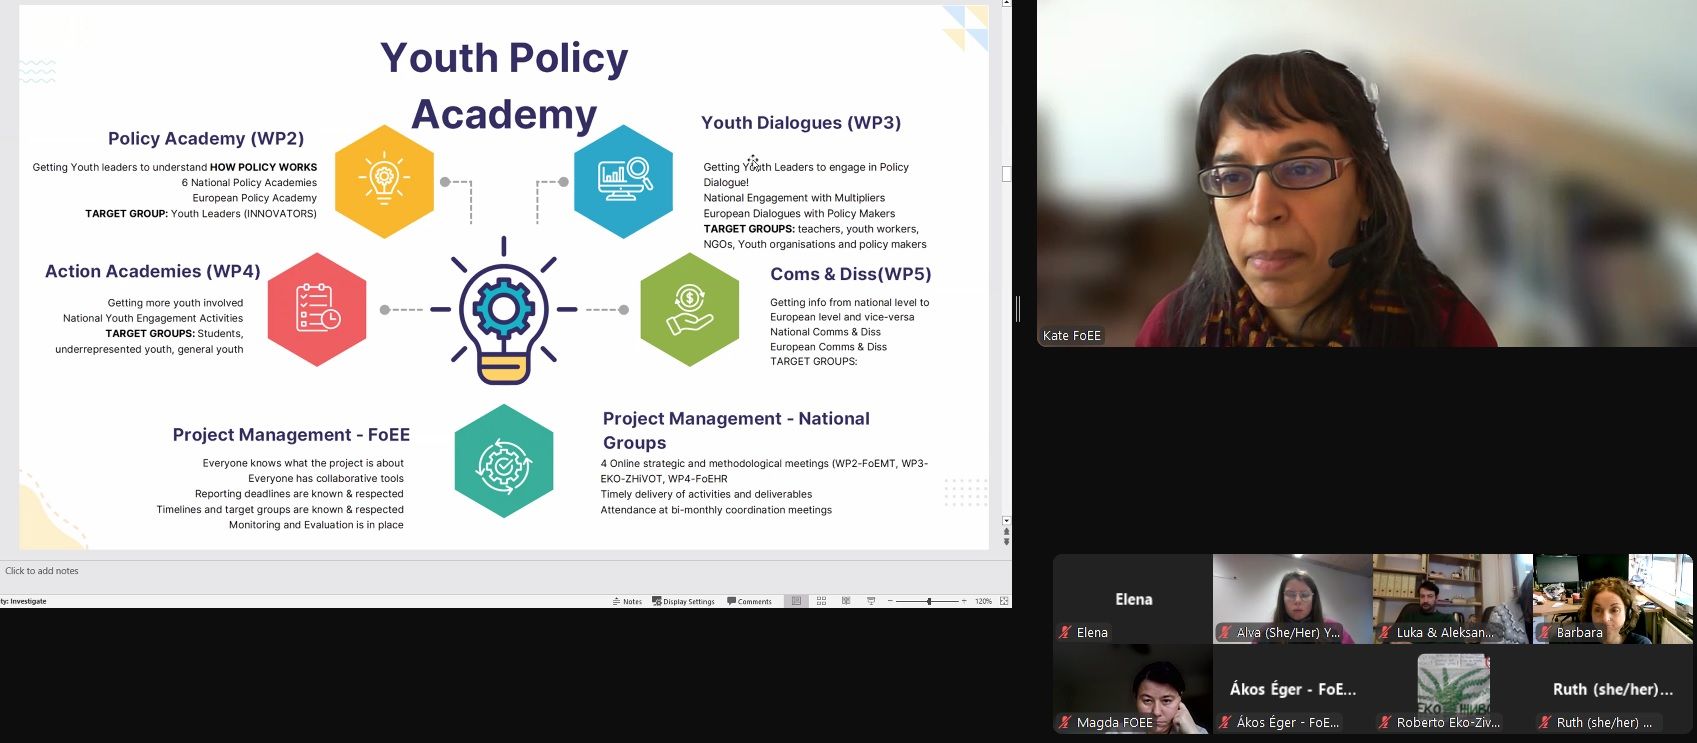Click the green money-in-hand hexagon icon
1697x743 pixels.
click(x=689, y=309)
